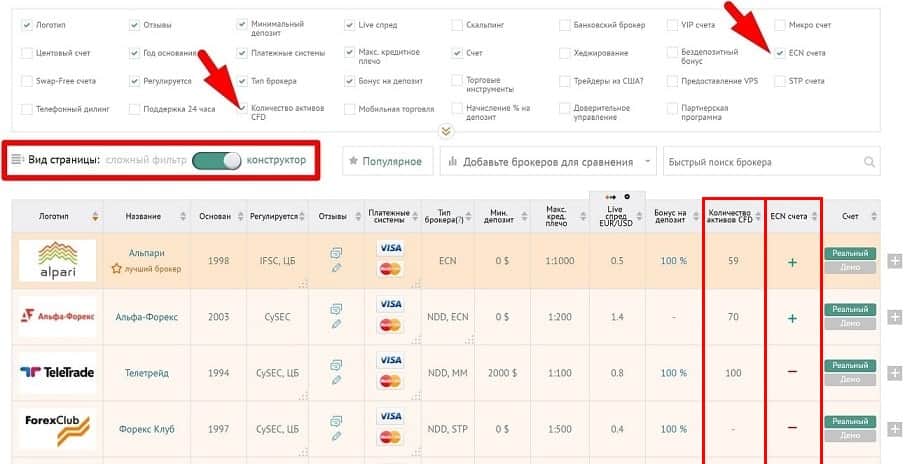Open Демо account for Форекс Клуб
Screen dimensions: 912x464
point(850,436)
